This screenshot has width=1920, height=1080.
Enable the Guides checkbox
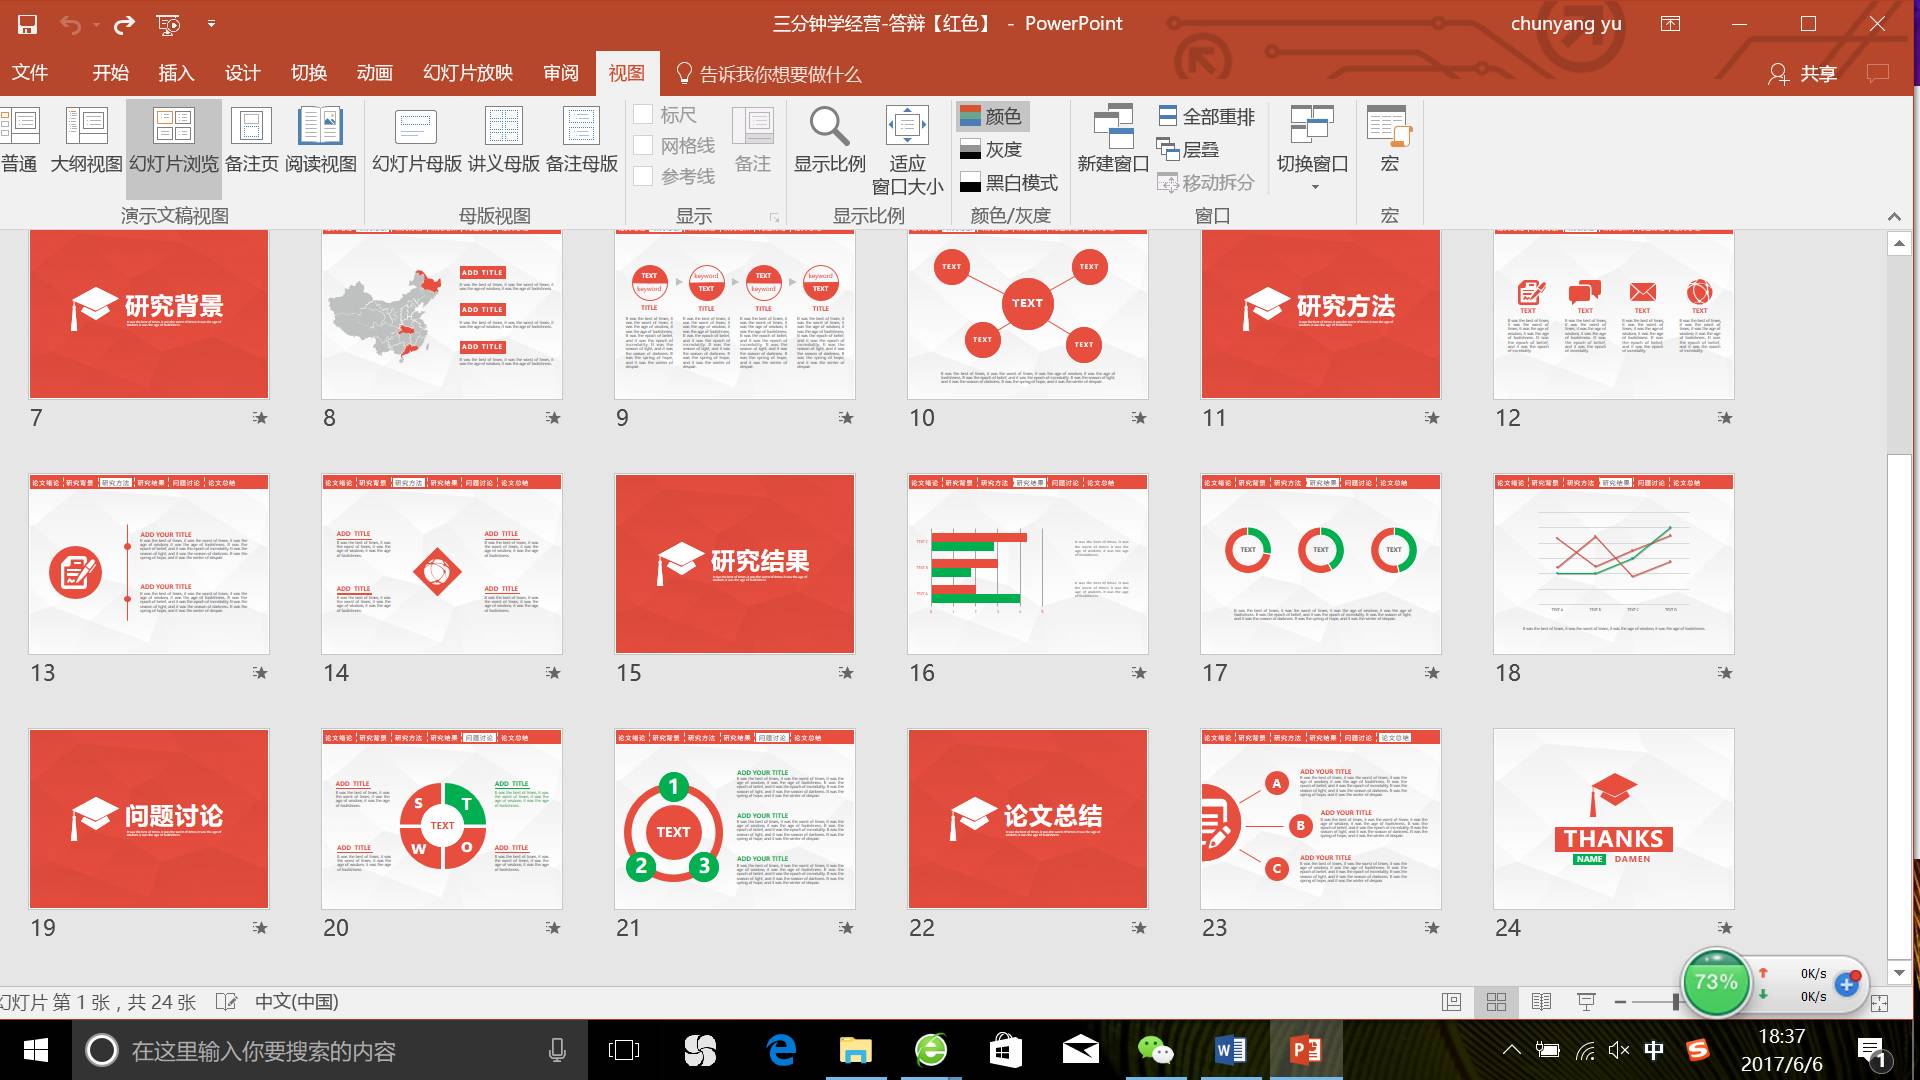(x=644, y=177)
